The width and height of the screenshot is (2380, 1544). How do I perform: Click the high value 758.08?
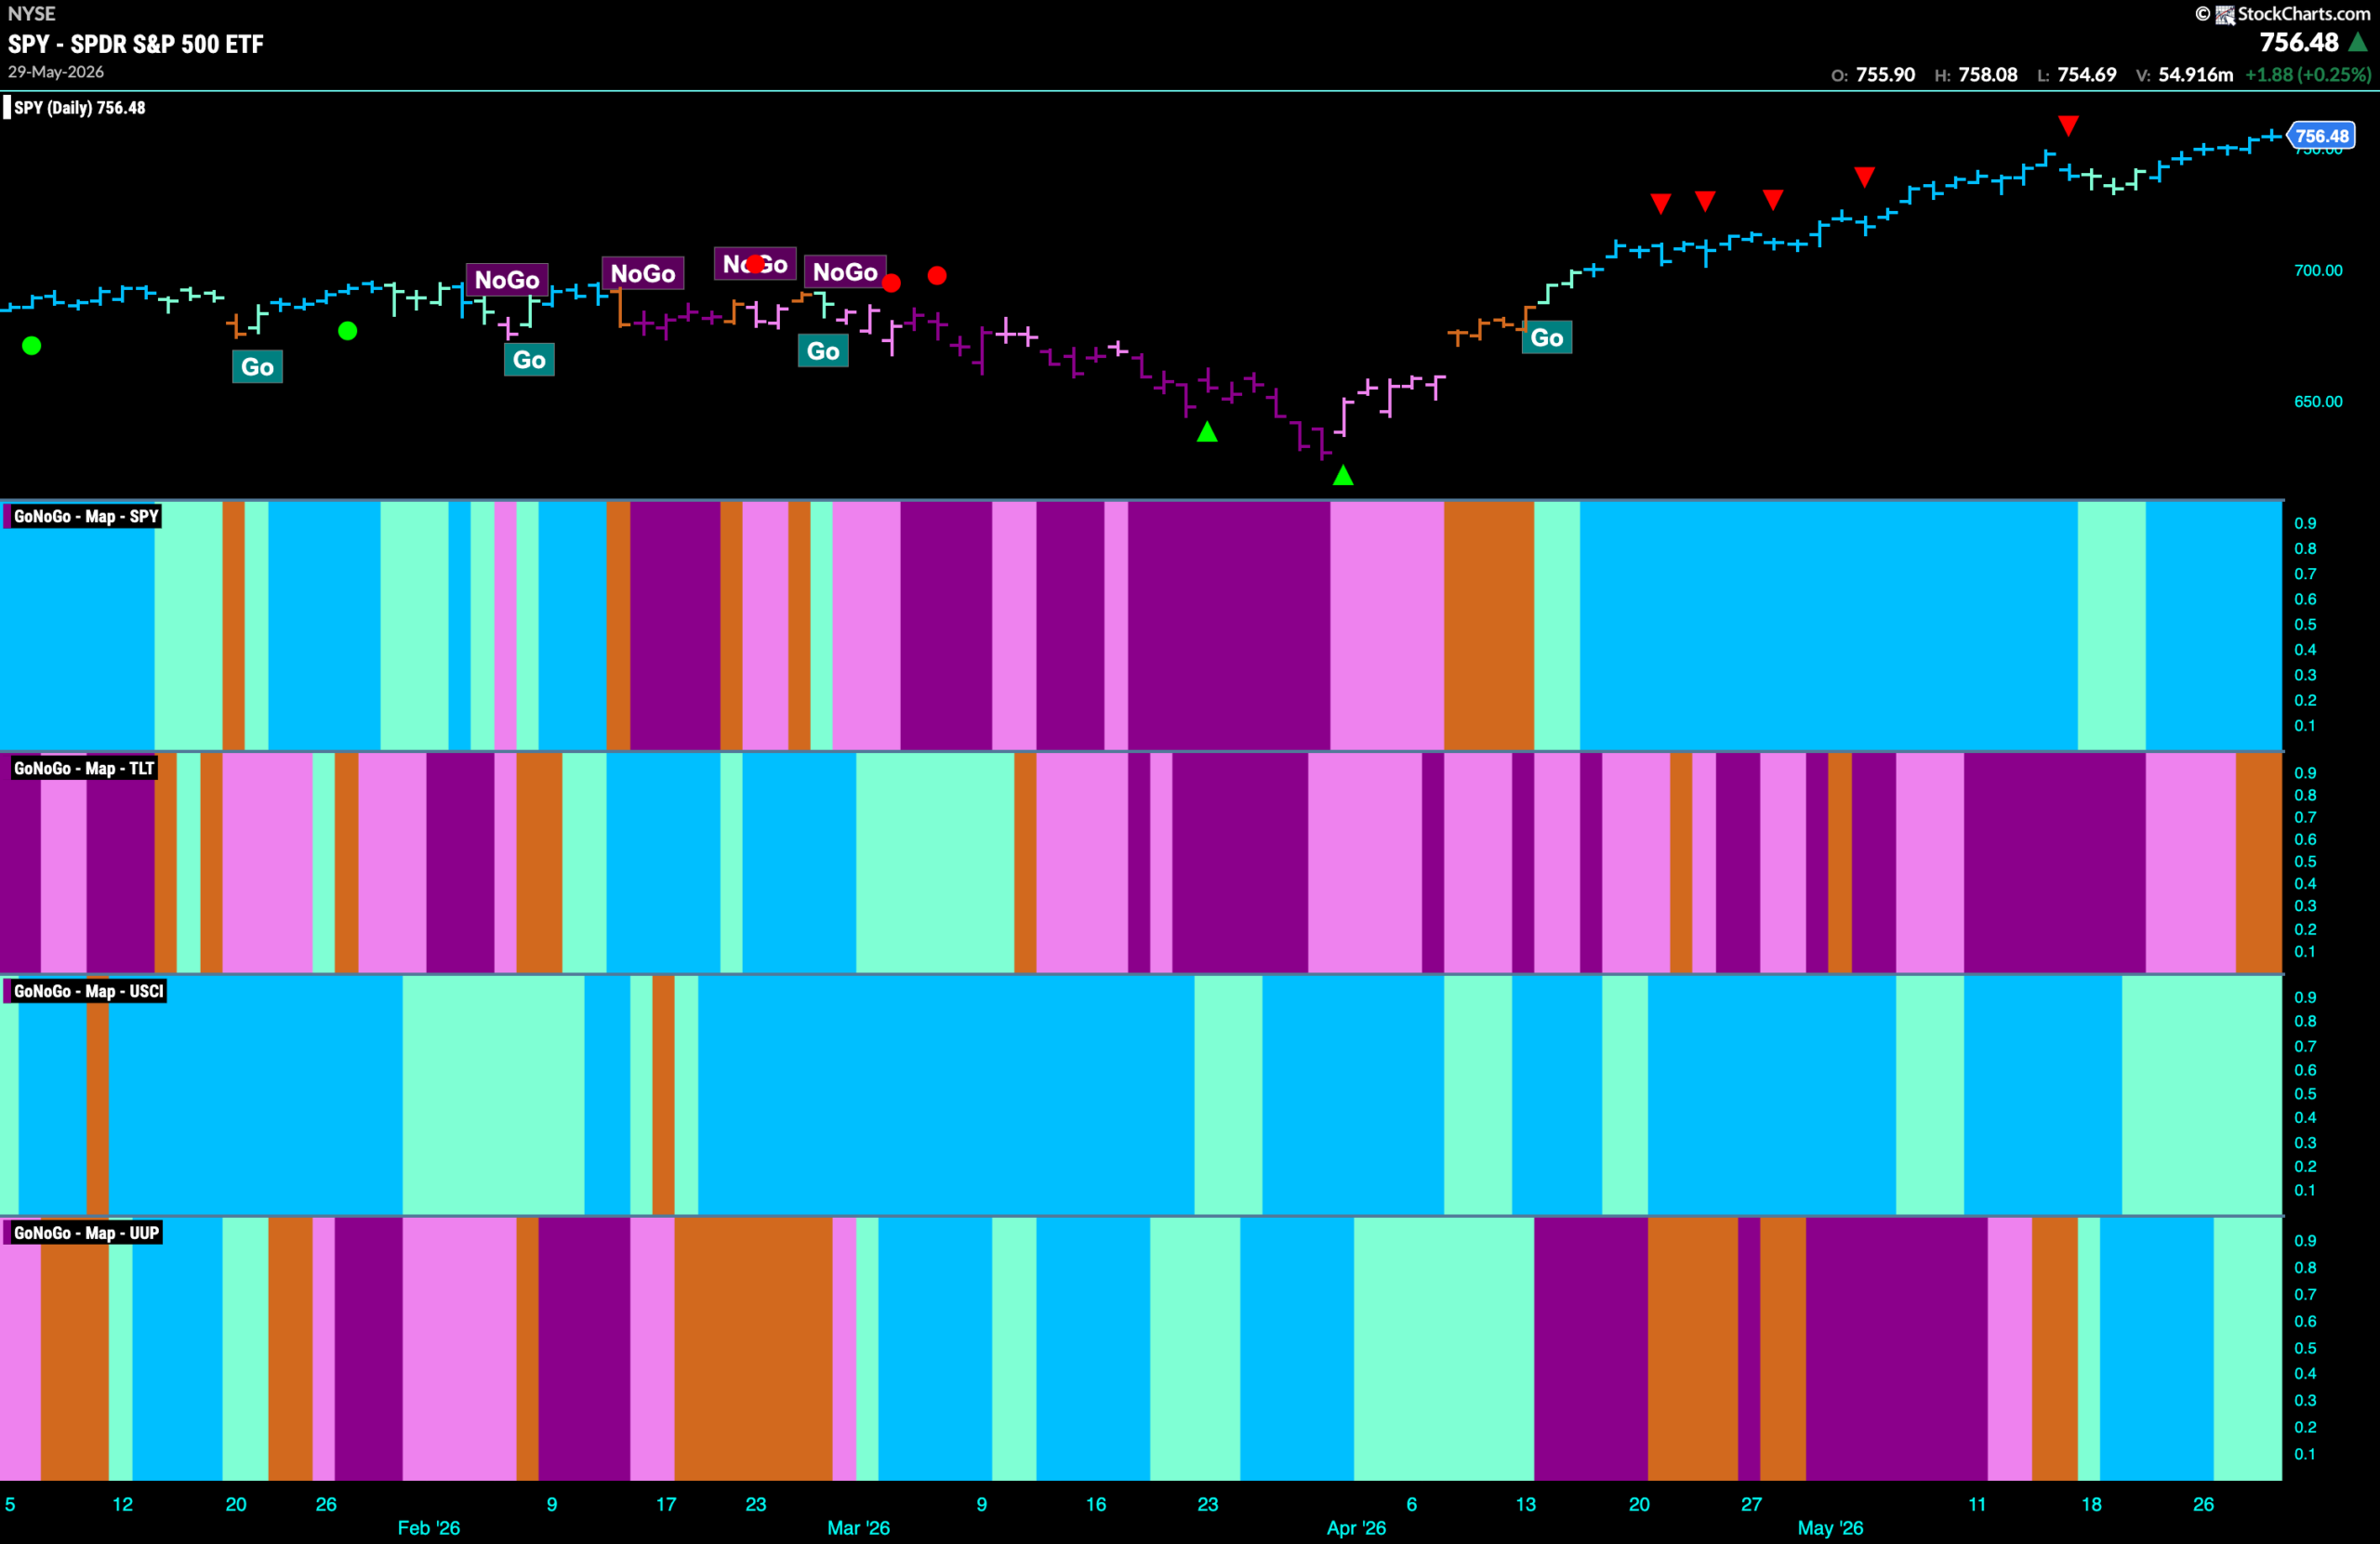1987,75
